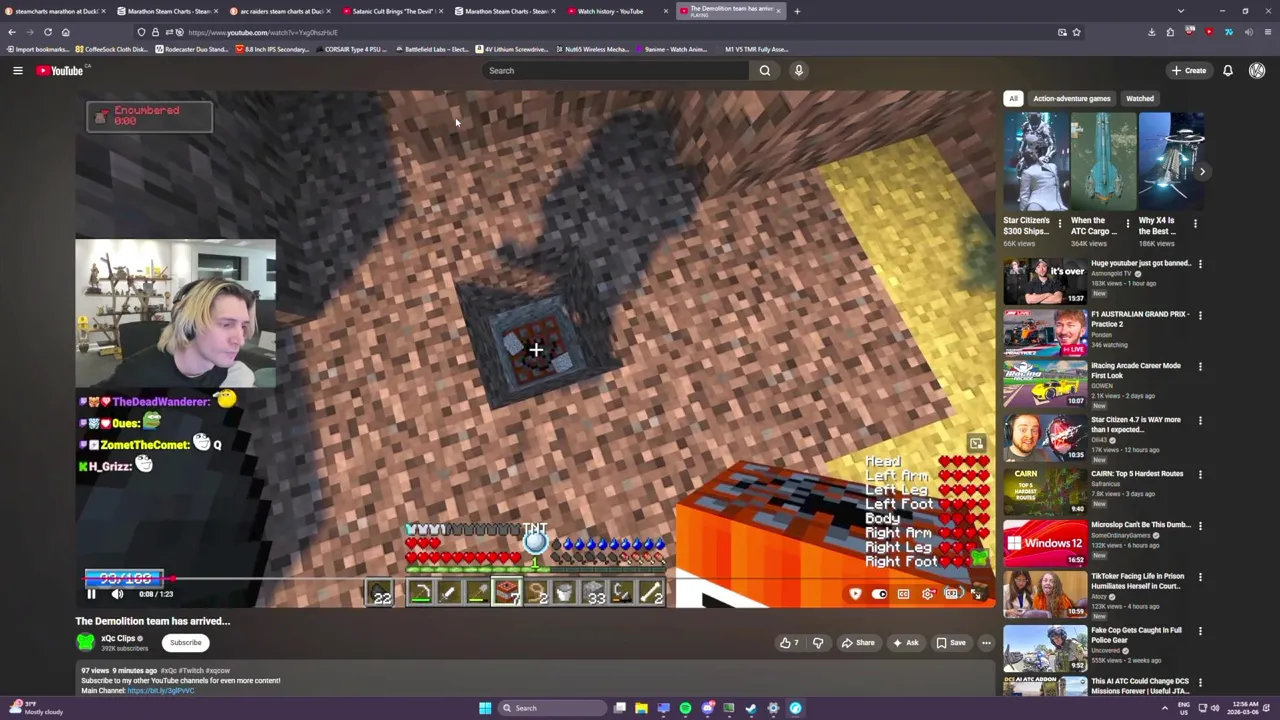Open video settings gear
Image resolution: width=1280 pixels, height=720 pixels.
928,594
